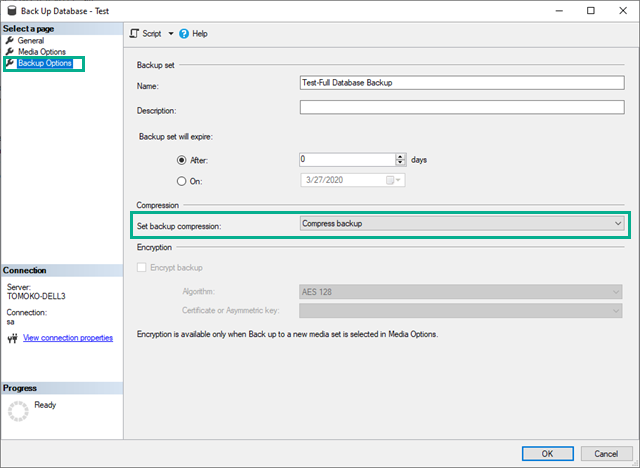
Task: Decrease days with the down spinner arrow
Action: tap(400, 162)
